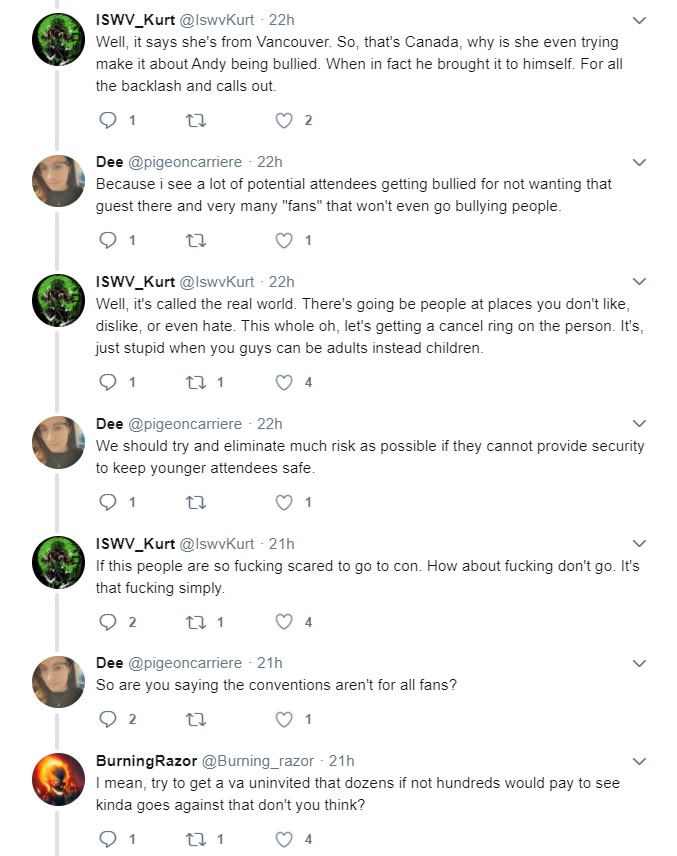
Task: Retweet BurningRazor's tweet
Action: (x=195, y=839)
